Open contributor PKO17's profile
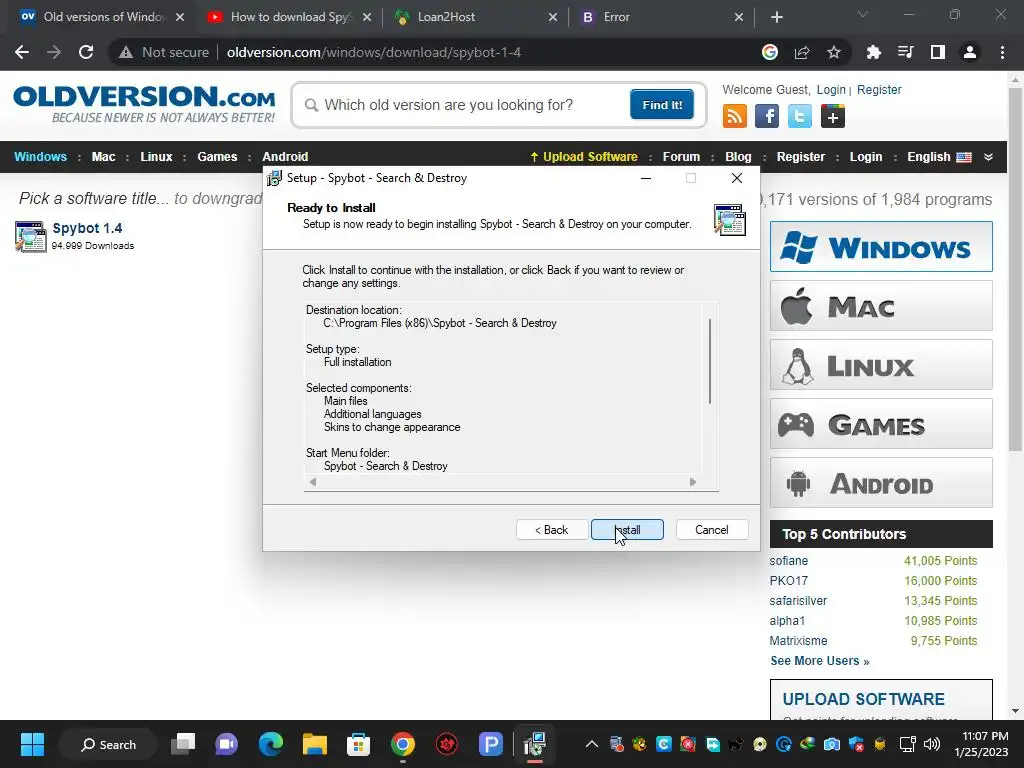 click(x=788, y=581)
